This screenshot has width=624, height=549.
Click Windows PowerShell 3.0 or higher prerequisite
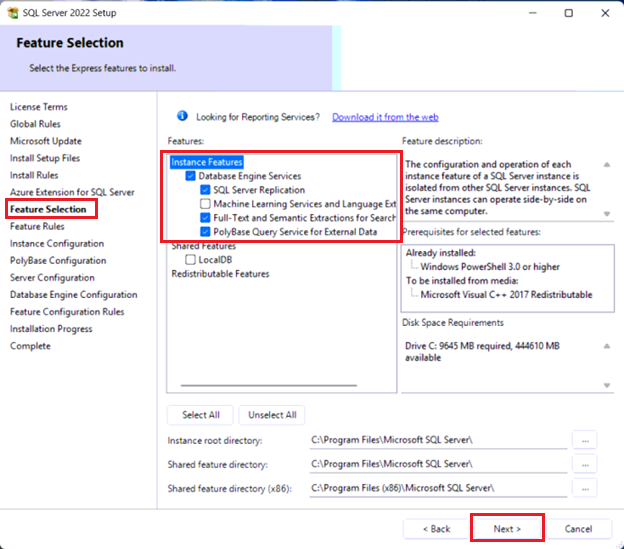(490, 267)
